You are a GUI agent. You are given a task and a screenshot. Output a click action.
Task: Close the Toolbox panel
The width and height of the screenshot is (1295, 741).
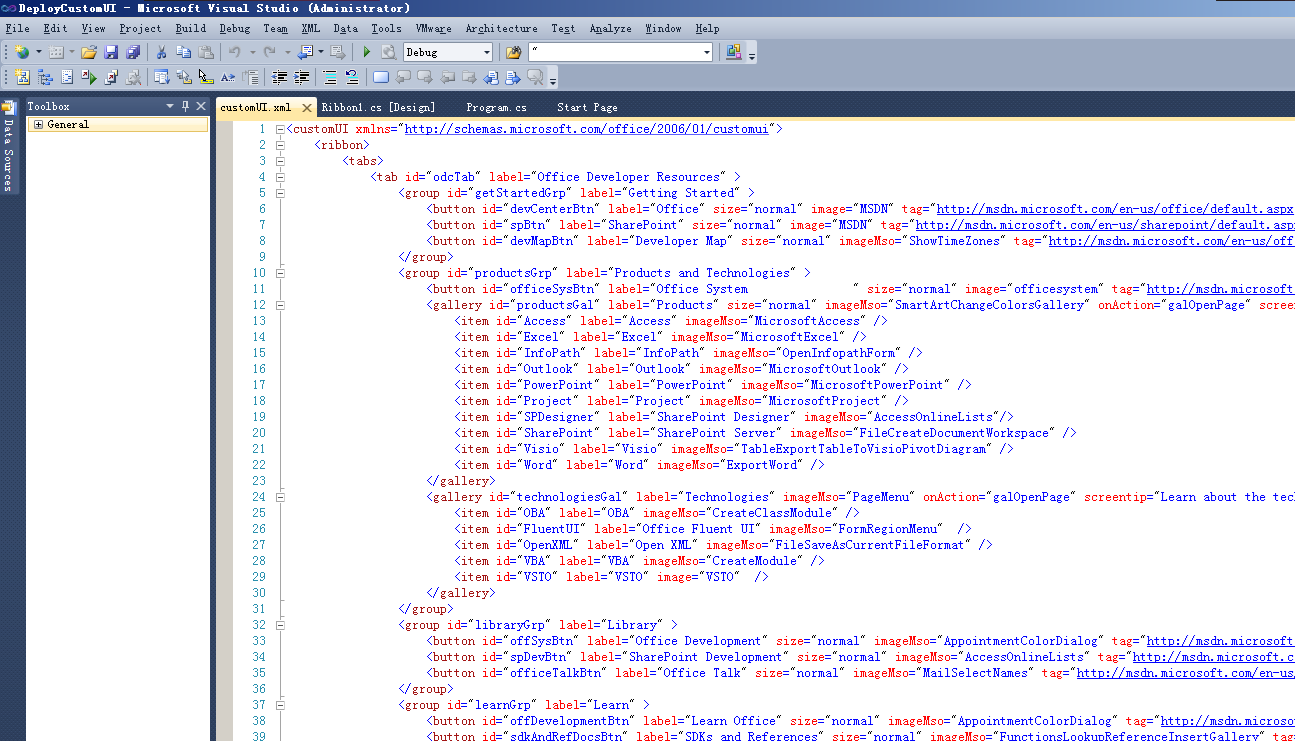pos(201,106)
